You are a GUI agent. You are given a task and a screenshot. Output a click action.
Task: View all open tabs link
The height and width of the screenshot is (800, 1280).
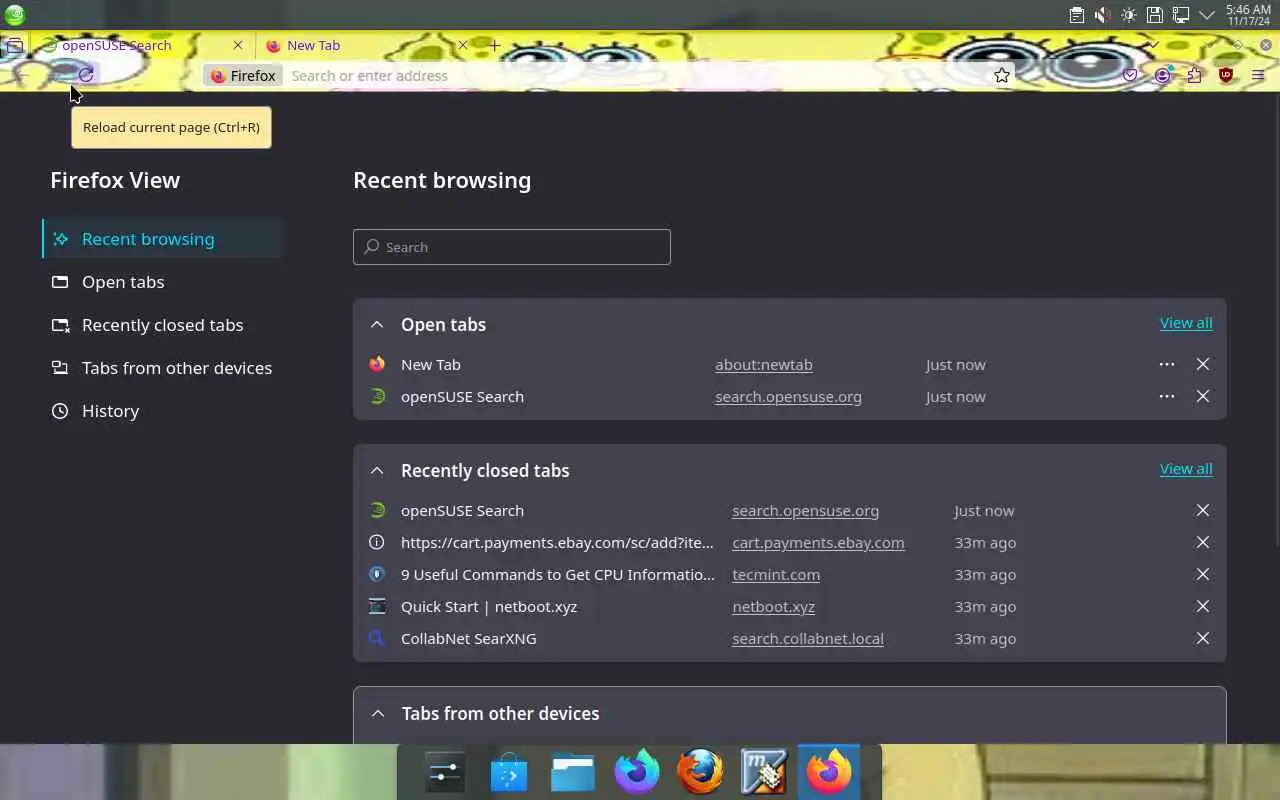point(1186,323)
